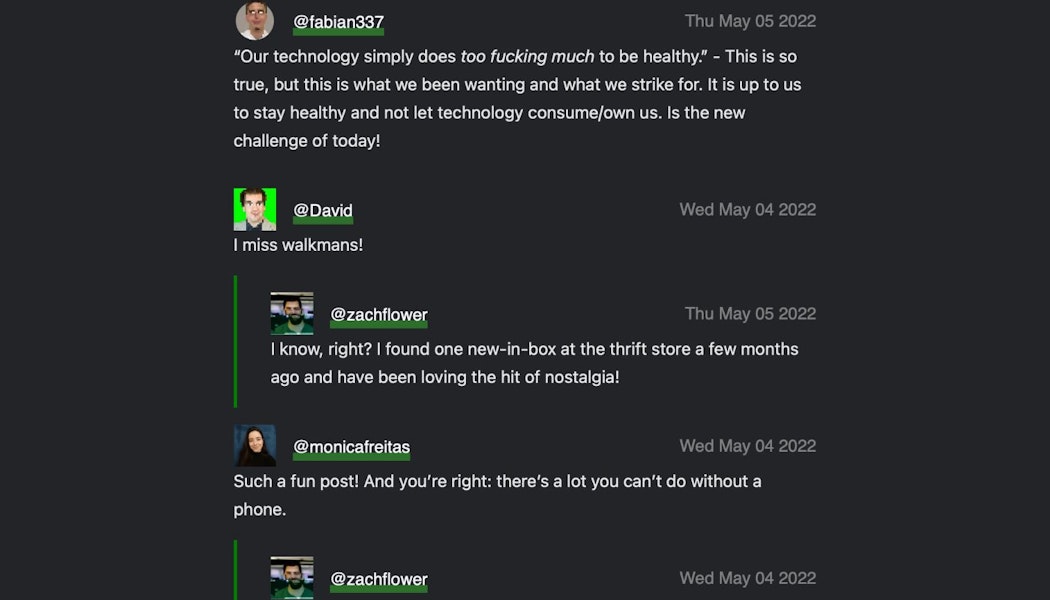Click zachflower's reply about the thrift store find

(x=534, y=363)
